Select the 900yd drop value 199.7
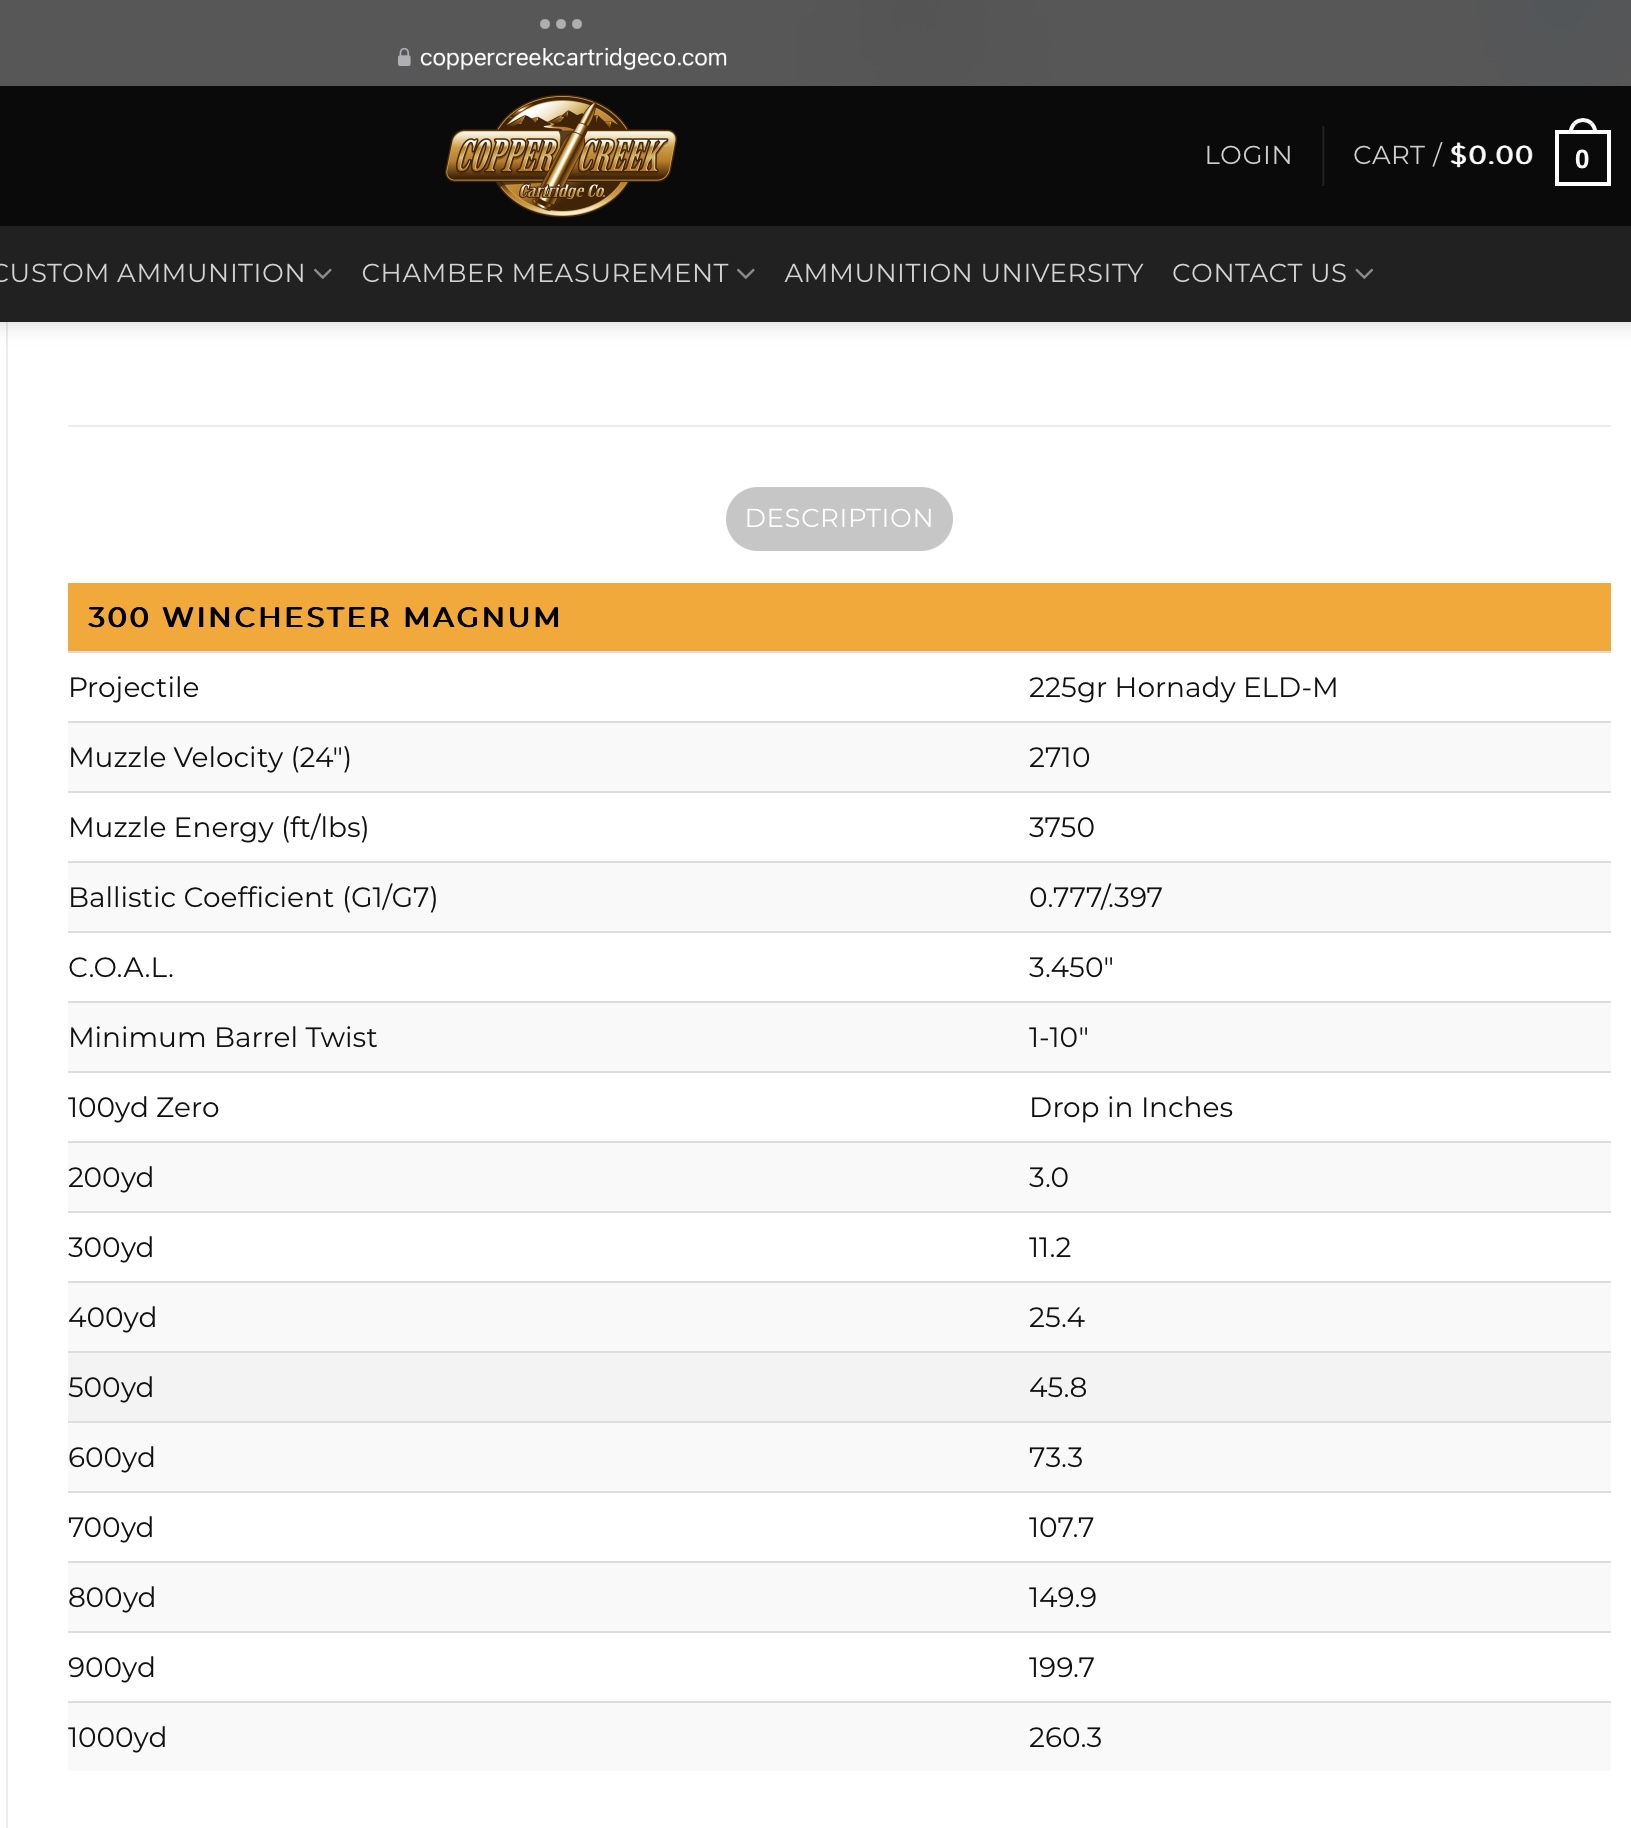The width and height of the screenshot is (1631, 1828). tap(1061, 1668)
